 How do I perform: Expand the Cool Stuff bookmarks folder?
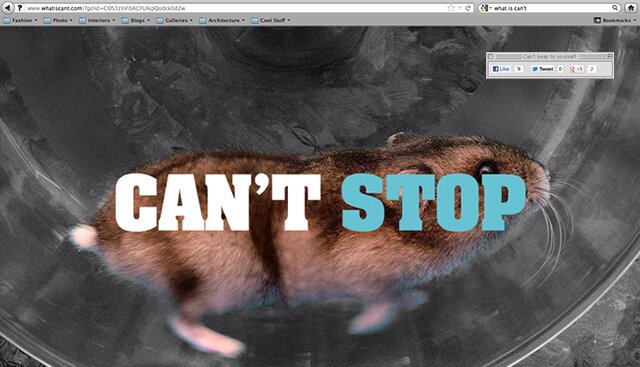click(271, 20)
